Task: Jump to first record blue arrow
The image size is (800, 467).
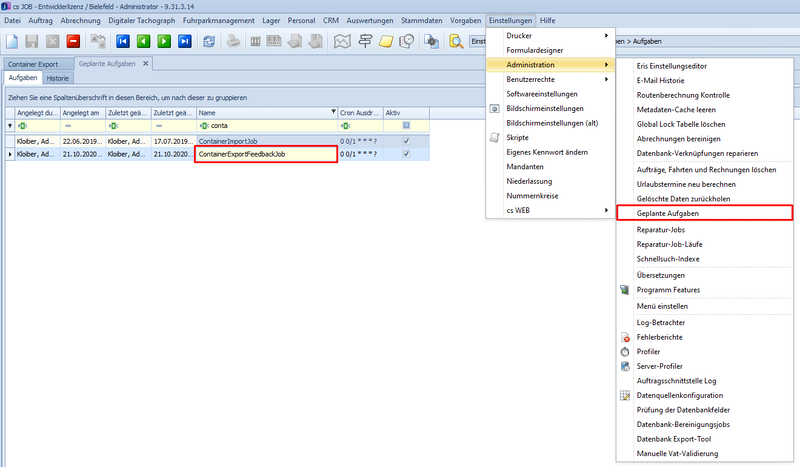Action: tap(122, 41)
